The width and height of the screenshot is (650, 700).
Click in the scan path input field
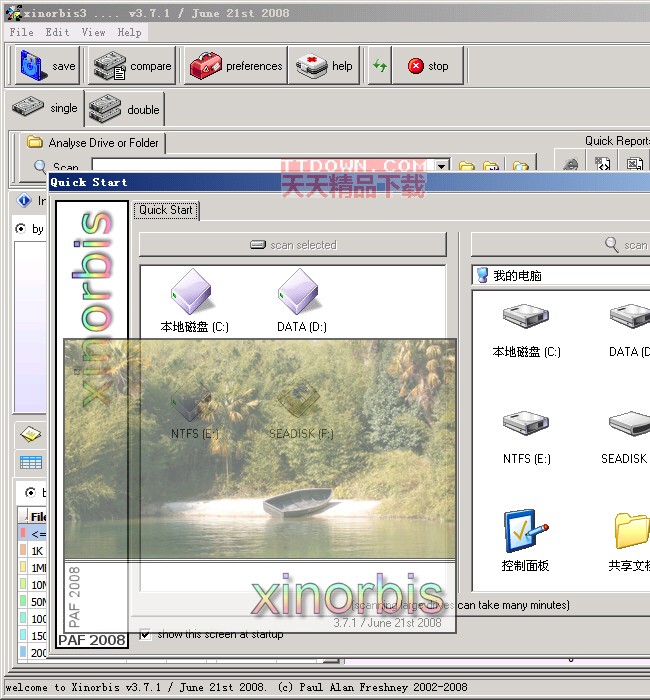pyautogui.click(x=263, y=166)
